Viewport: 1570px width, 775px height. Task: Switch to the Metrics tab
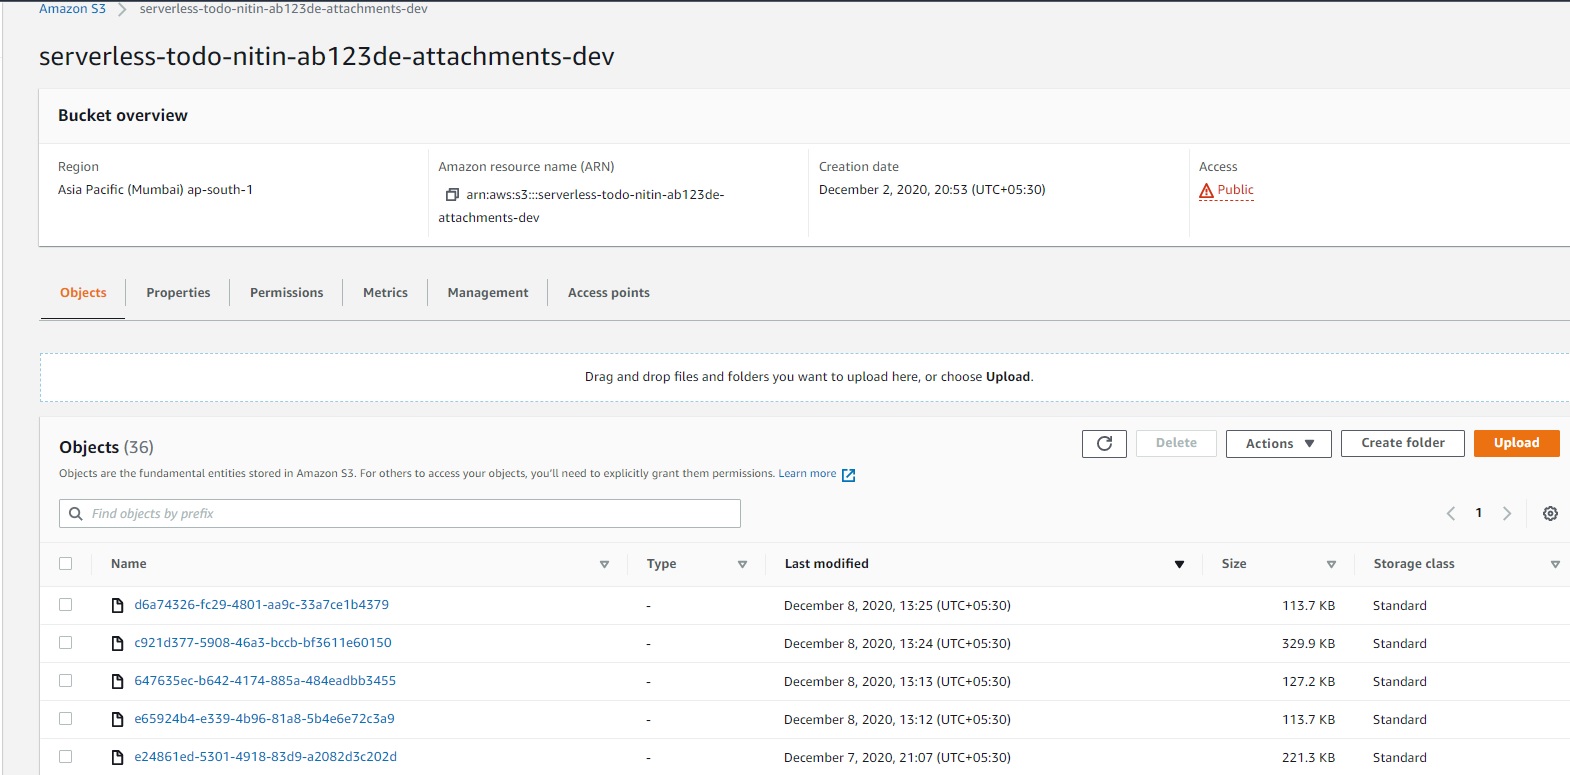click(x=385, y=293)
